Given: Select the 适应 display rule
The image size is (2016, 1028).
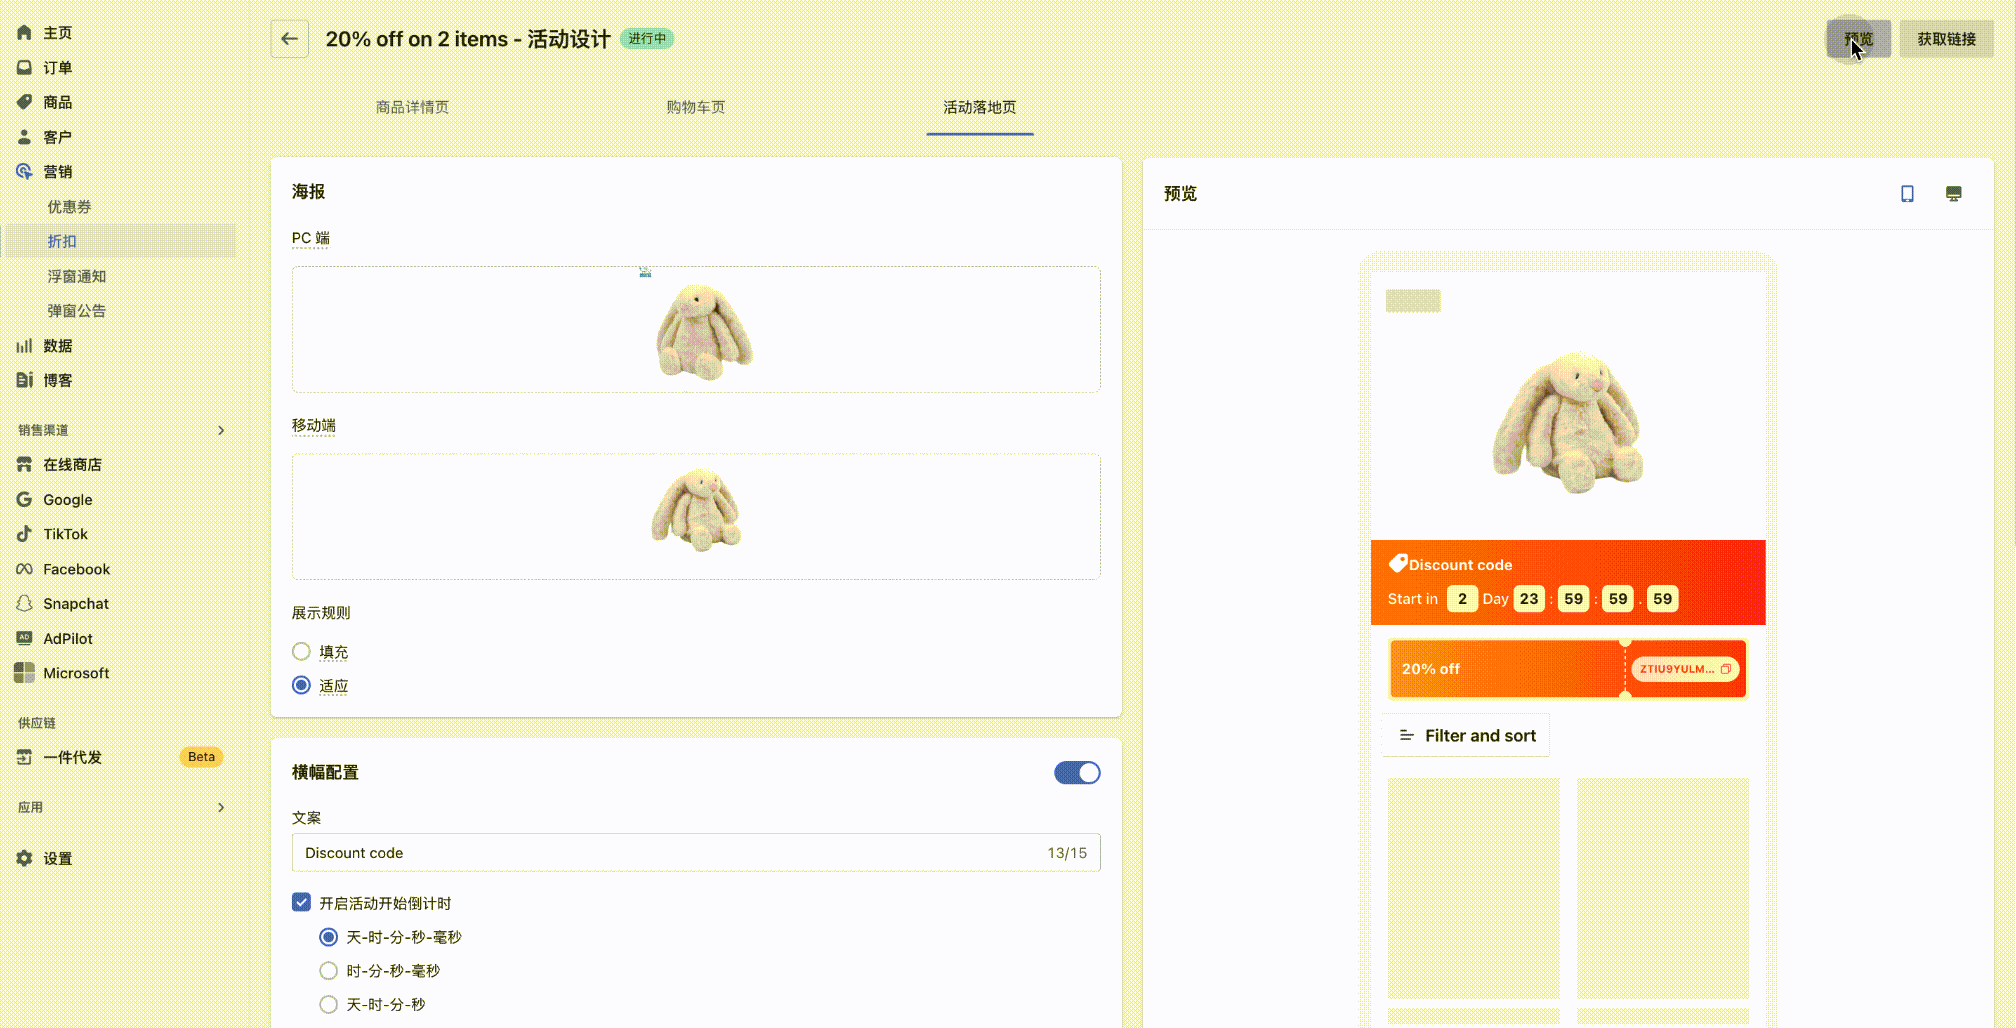Looking at the screenshot, I should tap(301, 686).
